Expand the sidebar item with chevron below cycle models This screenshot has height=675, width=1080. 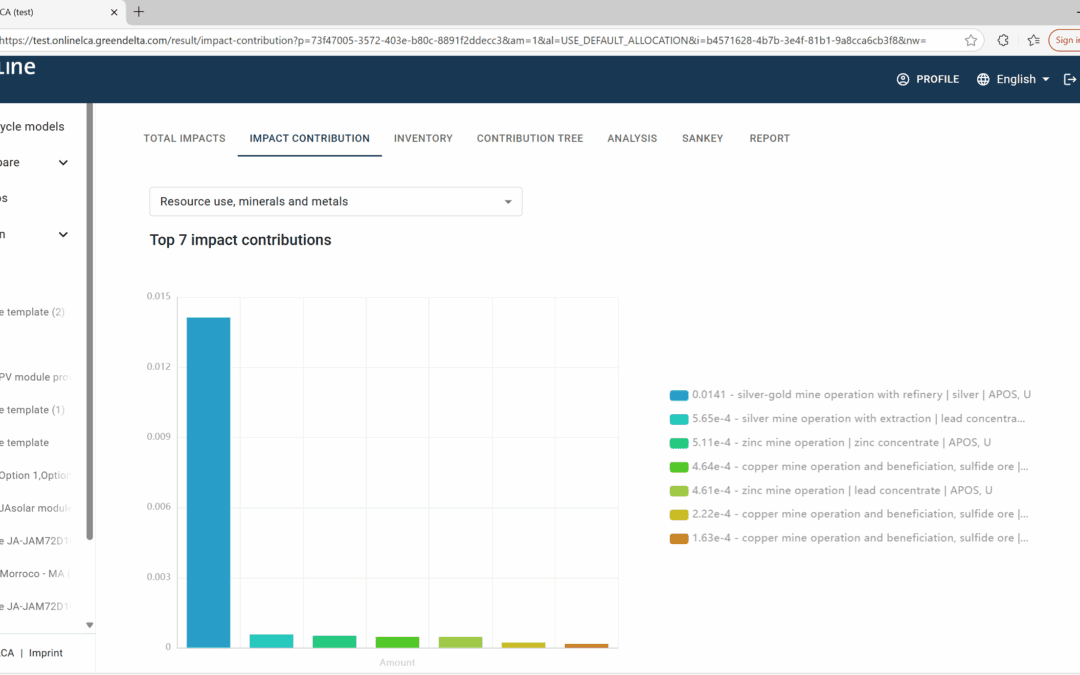pos(63,163)
